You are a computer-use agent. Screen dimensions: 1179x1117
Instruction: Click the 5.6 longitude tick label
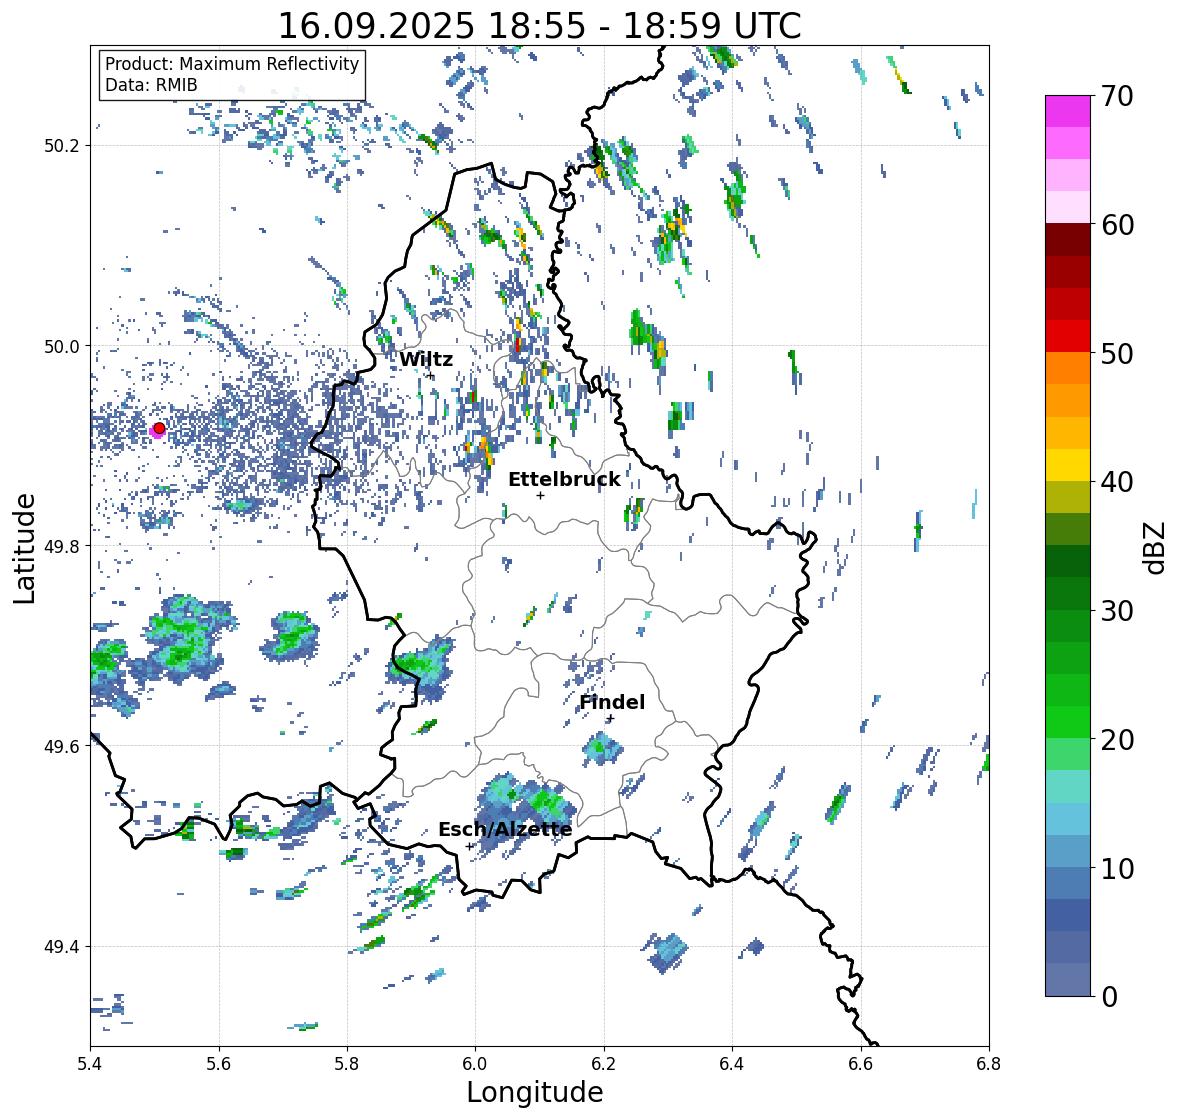pyautogui.click(x=219, y=1064)
